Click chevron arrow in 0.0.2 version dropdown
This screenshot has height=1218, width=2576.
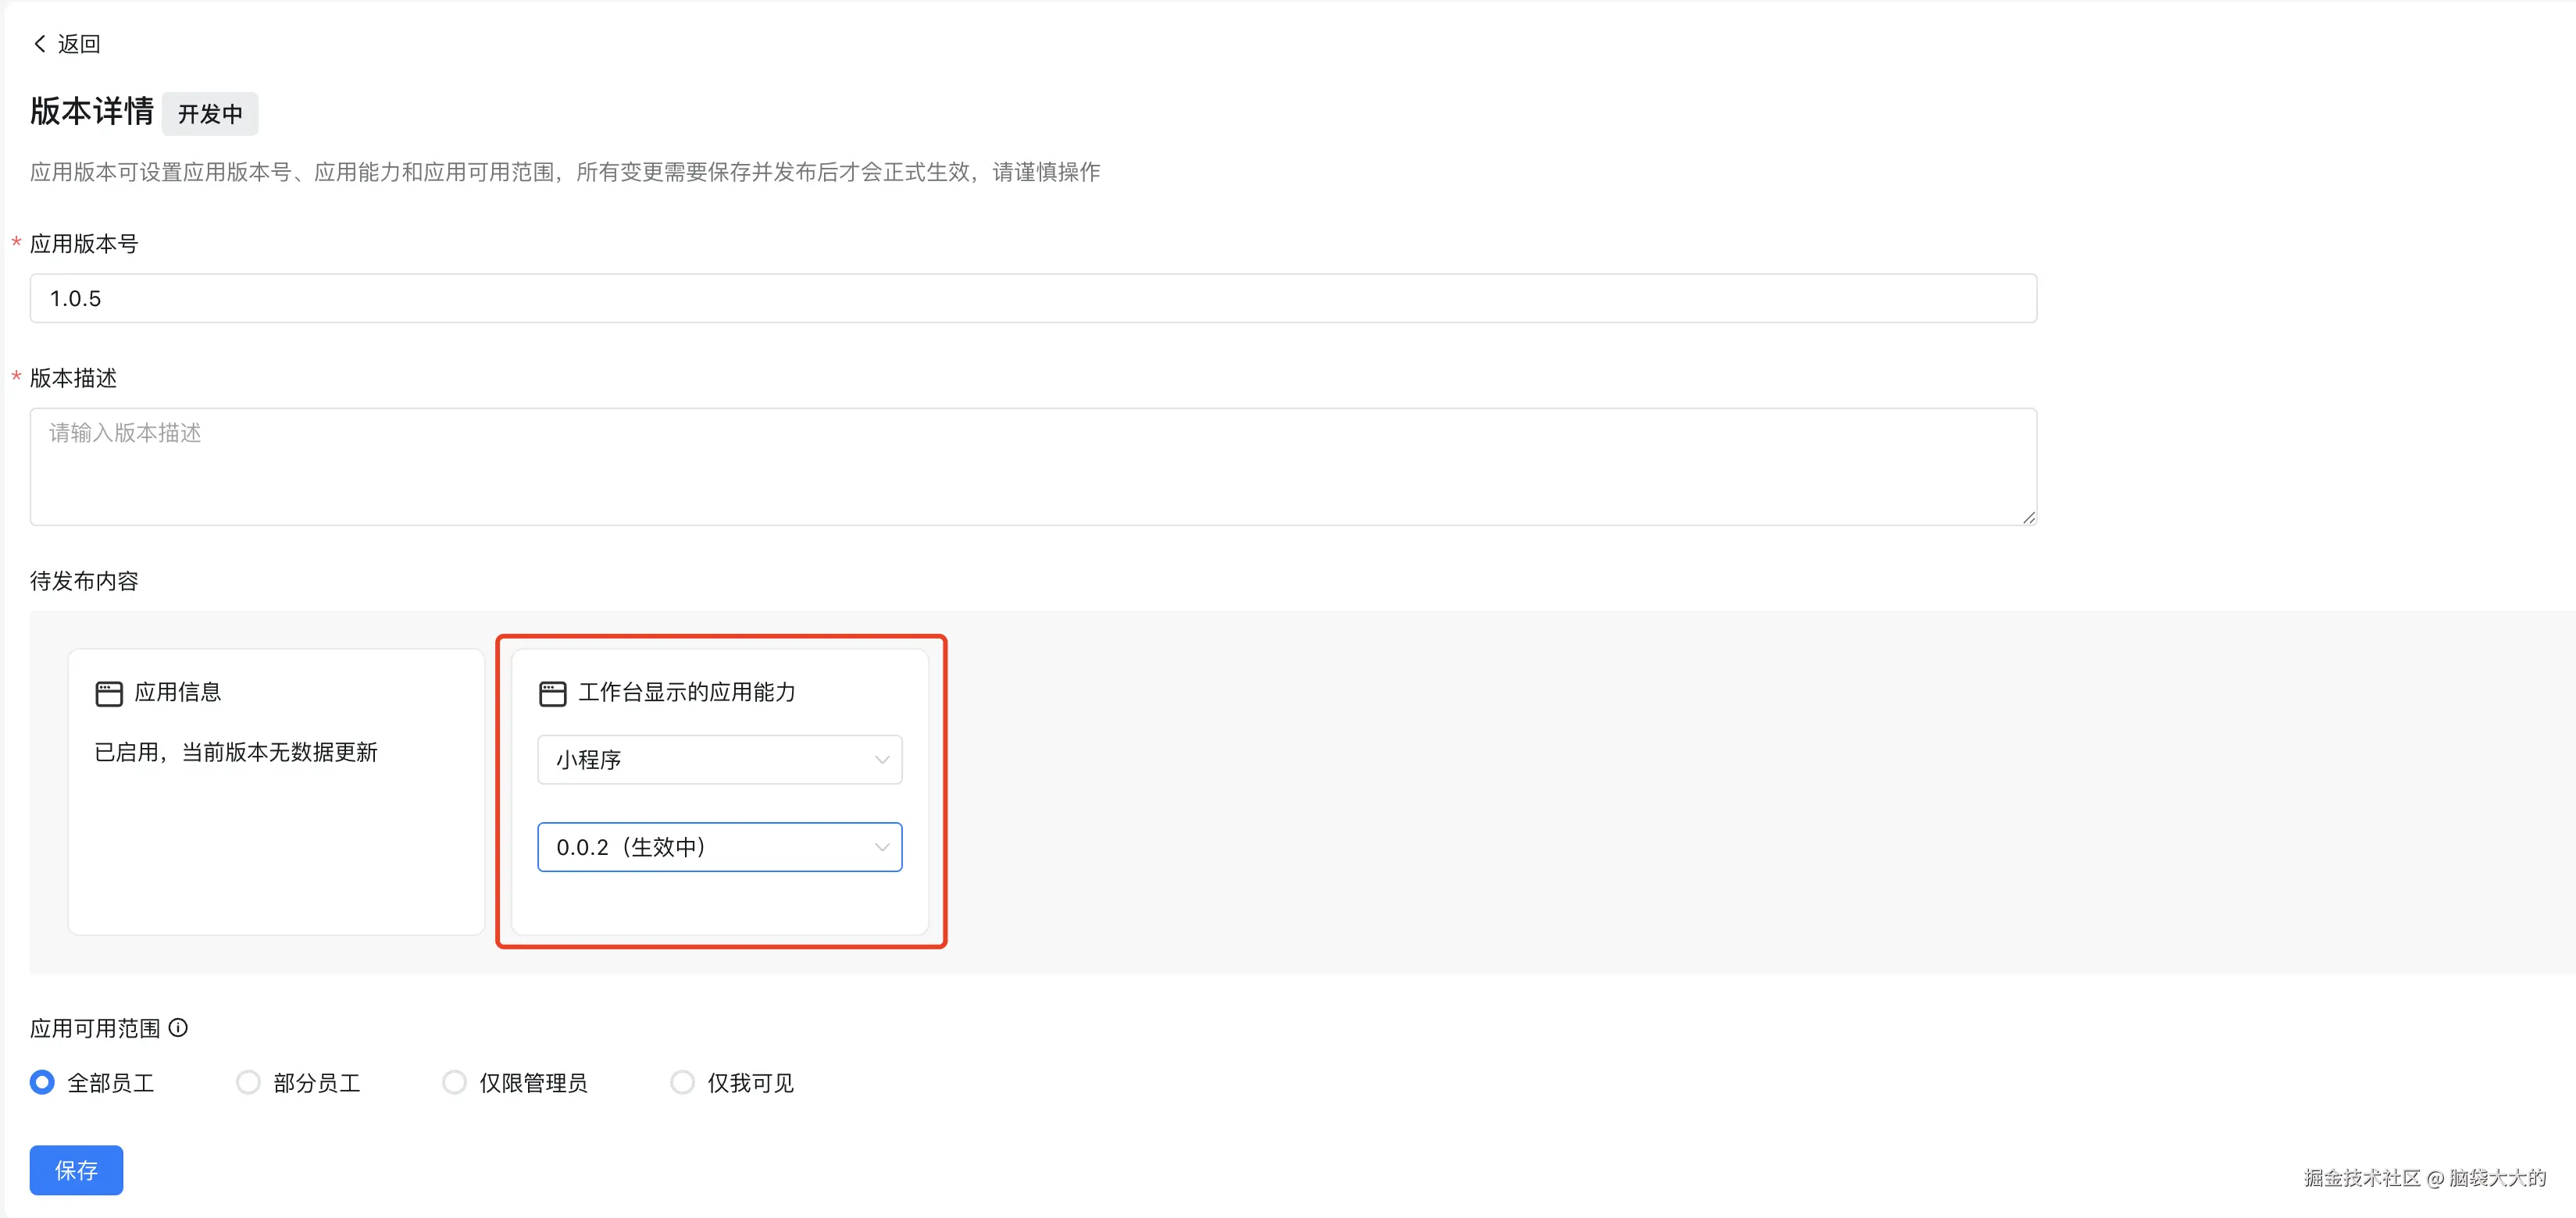pyautogui.click(x=881, y=847)
